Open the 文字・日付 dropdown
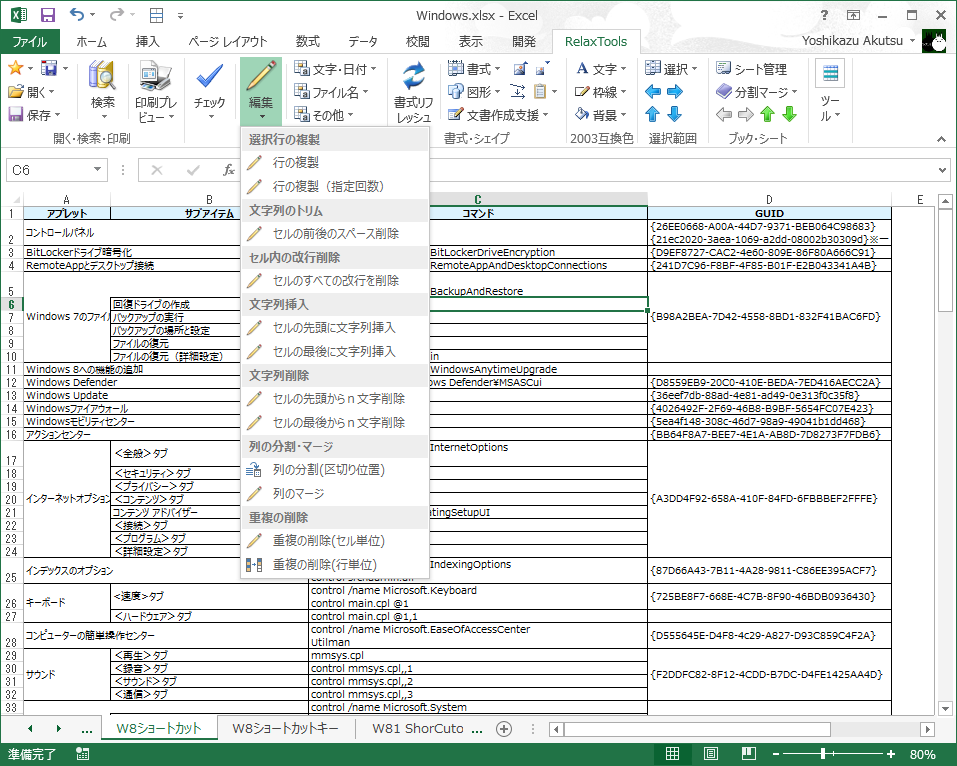This screenshot has width=957, height=766. (335, 69)
